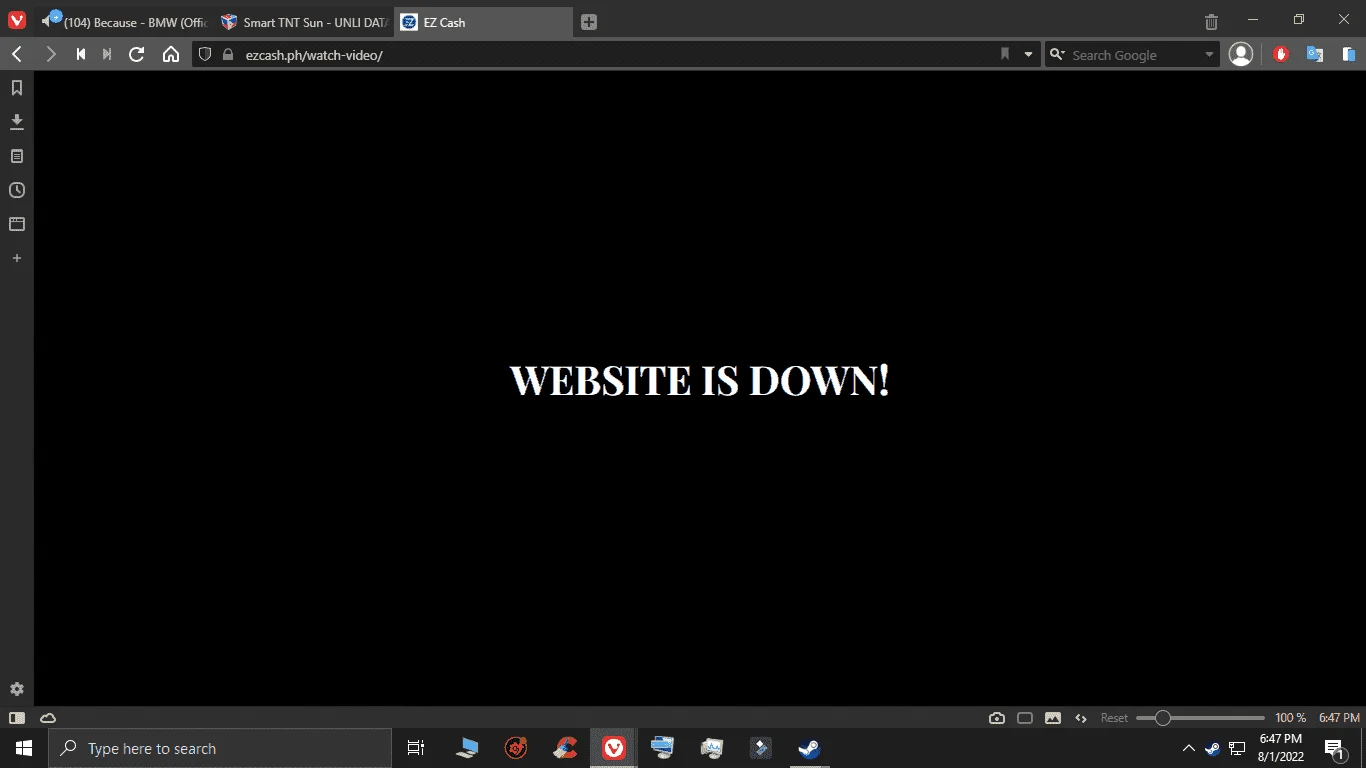Open the History panel
Image resolution: width=1366 pixels, height=768 pixels.
[17, 190]
